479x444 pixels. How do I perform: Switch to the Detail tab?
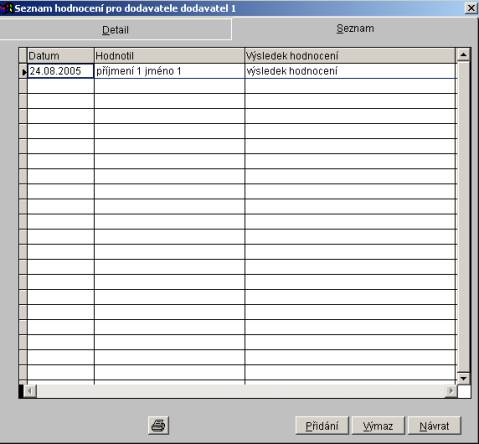tap(115, 30)
